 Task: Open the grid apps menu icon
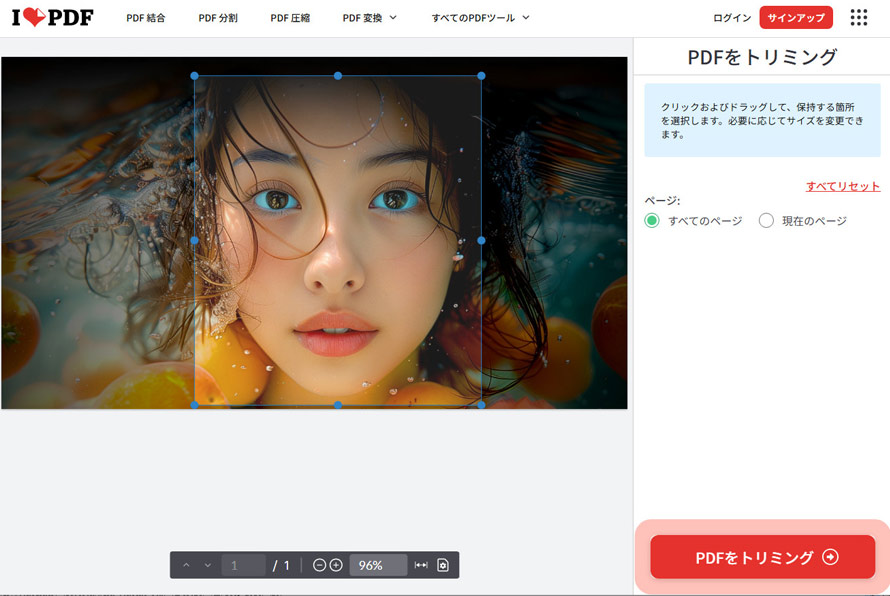(860, 17)
